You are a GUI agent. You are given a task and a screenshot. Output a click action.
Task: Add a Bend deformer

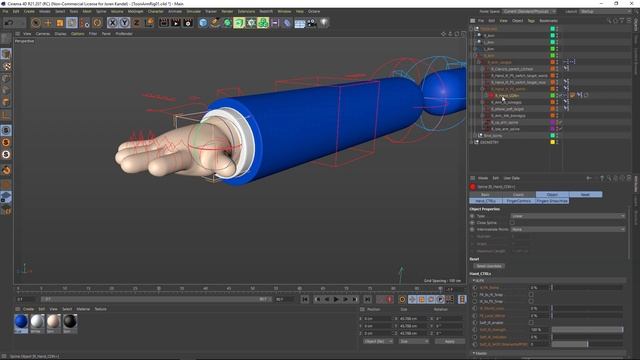coord(287,23)
